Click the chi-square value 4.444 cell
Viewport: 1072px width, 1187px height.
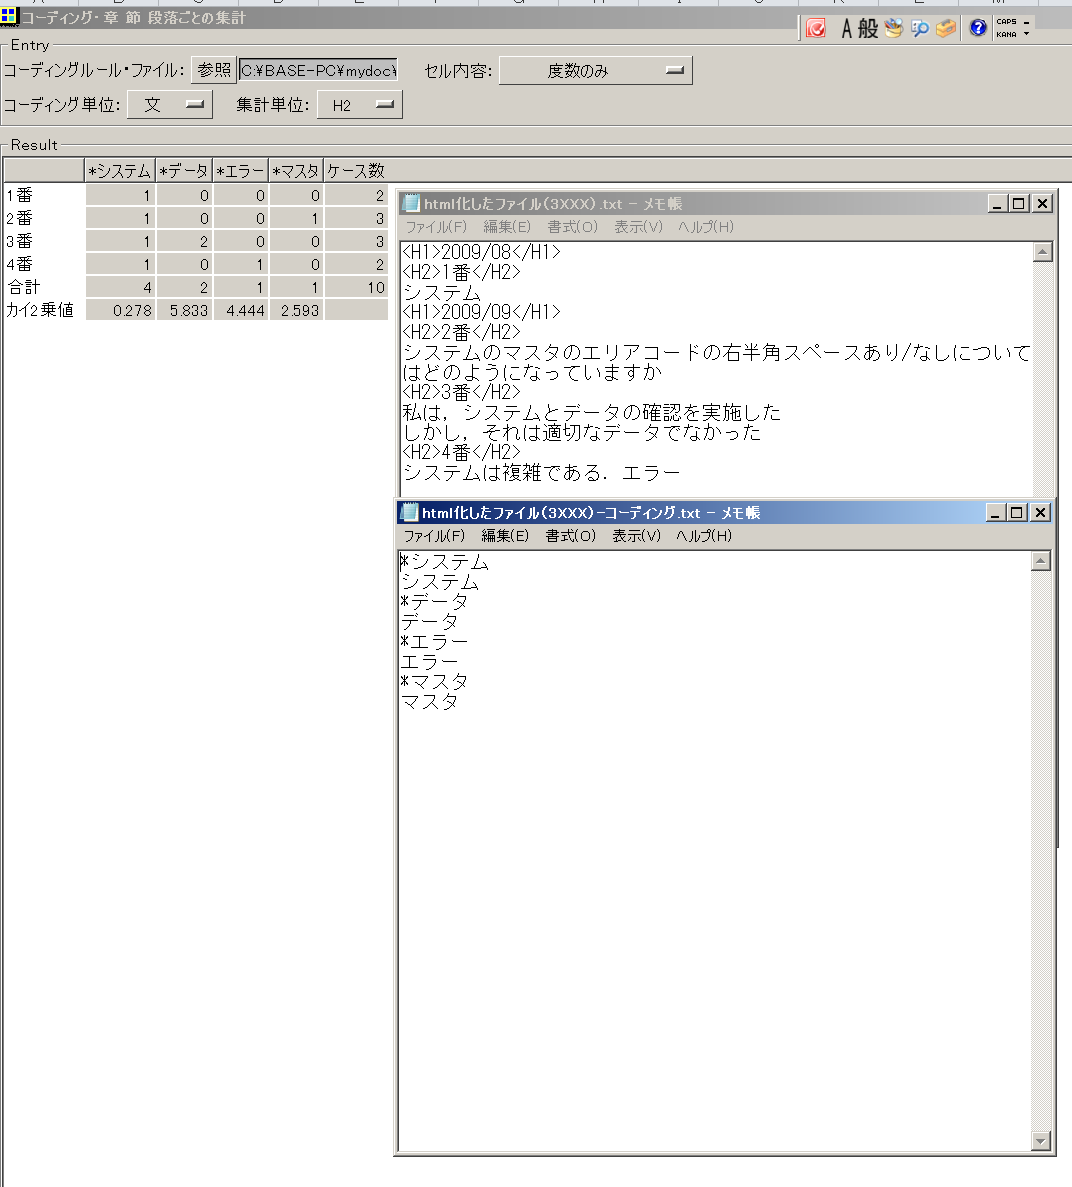(241, 310)
